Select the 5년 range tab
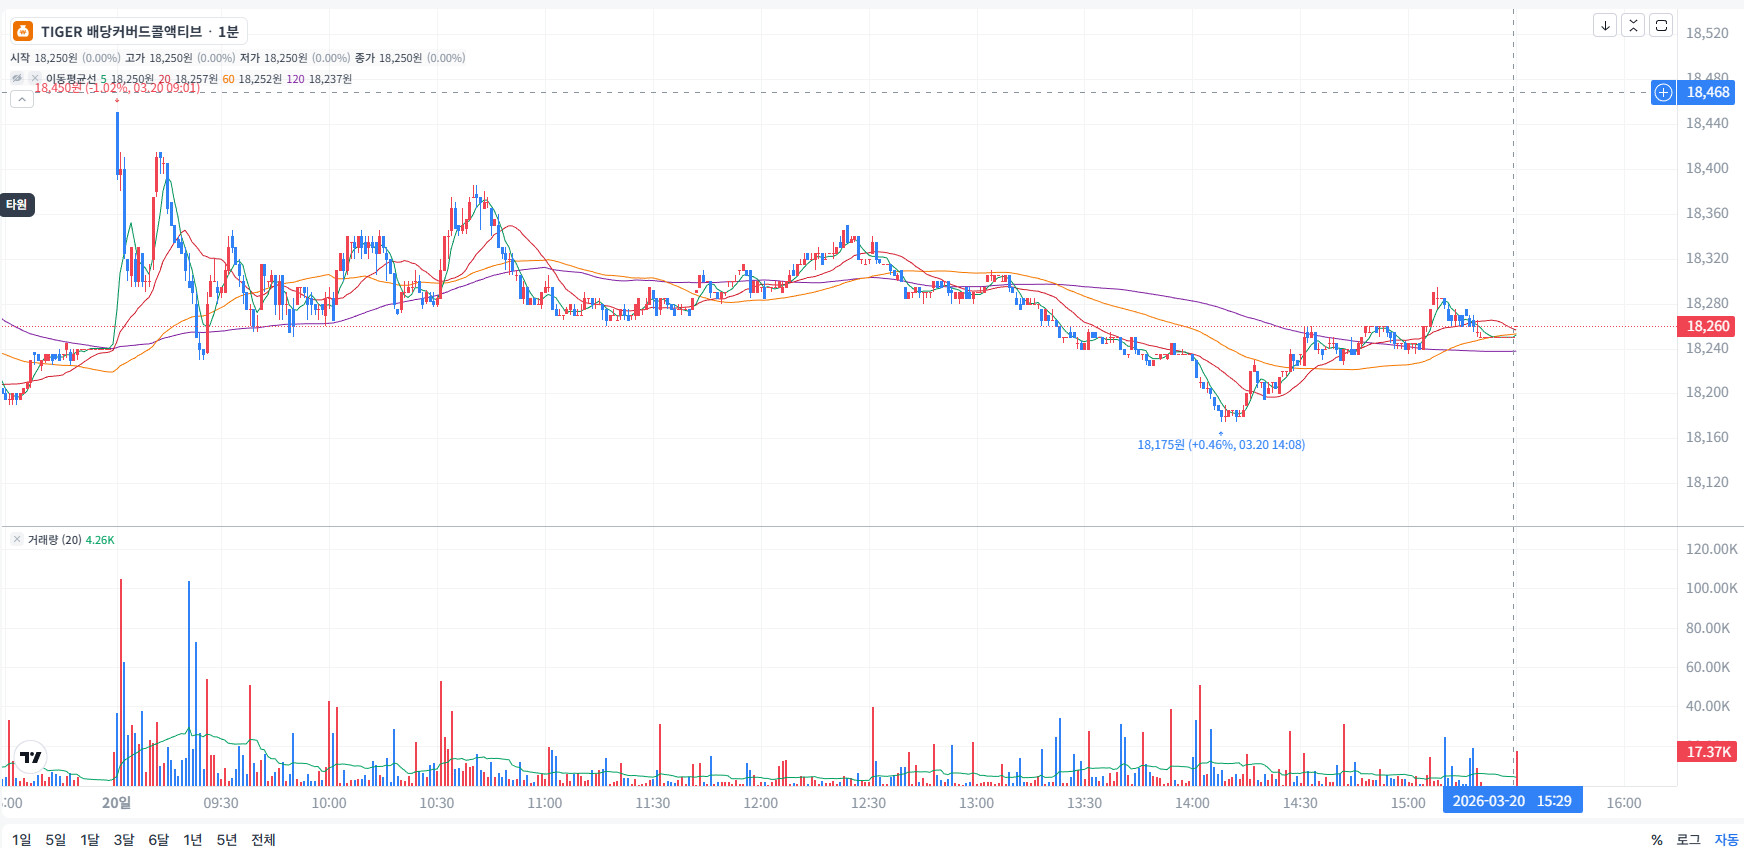The height and width of the screenshot is (848, 1744). click(227, 839)
